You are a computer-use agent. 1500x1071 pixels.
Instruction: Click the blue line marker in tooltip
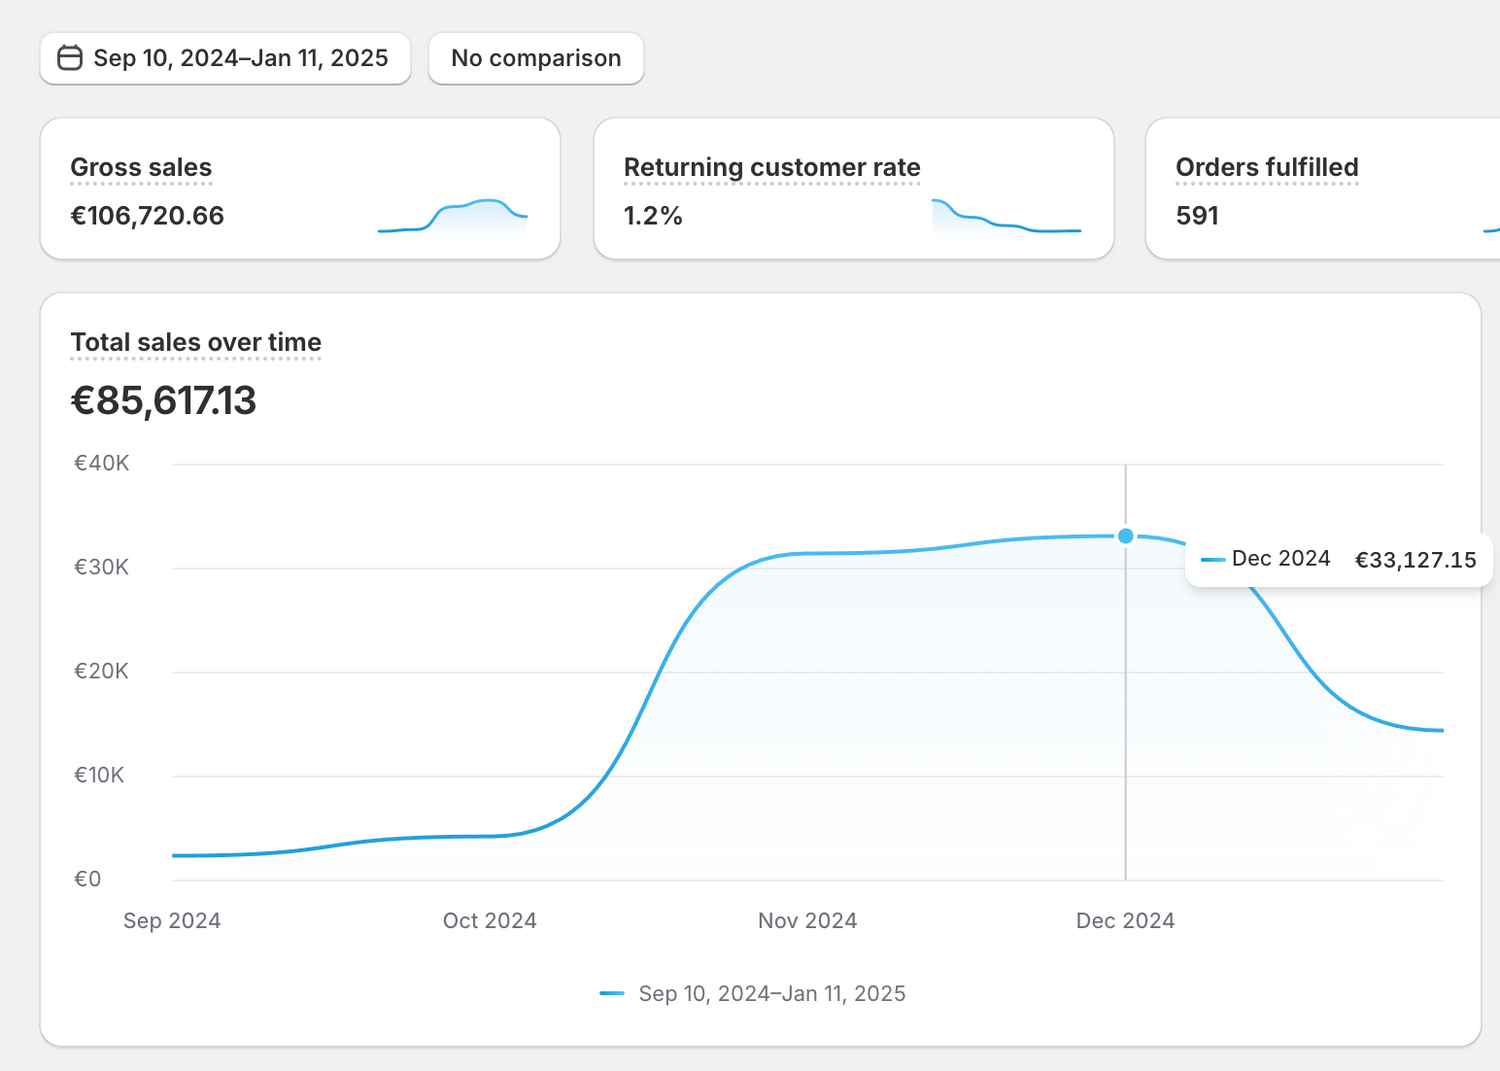[x=1213, y=559]
